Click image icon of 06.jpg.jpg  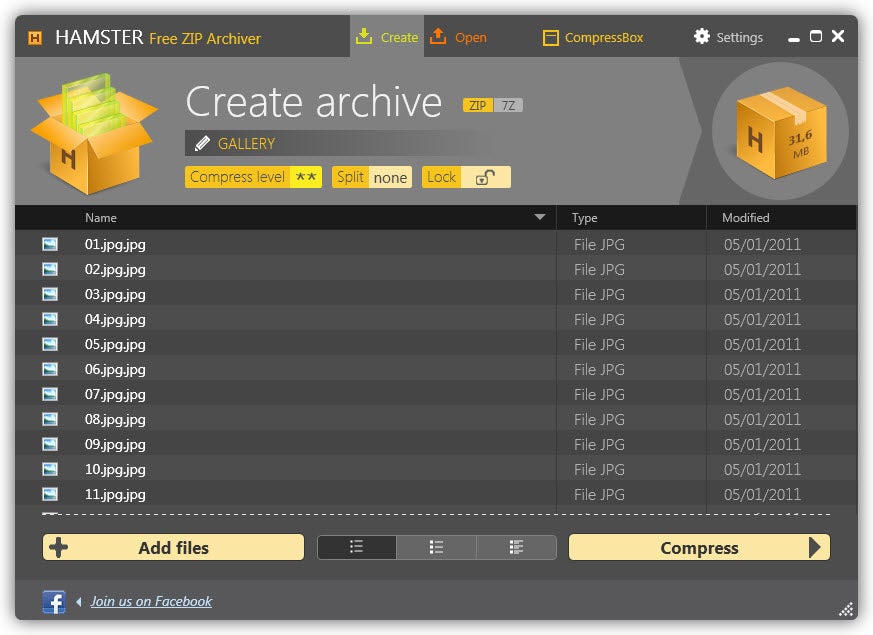click(50, 369)
